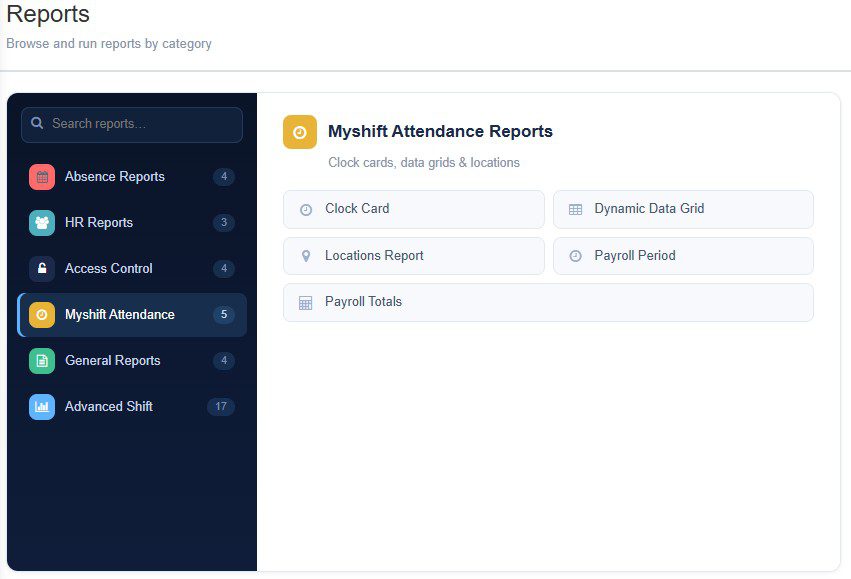
Task: Click the Access Control count badge 4
Action: [224, 269]
